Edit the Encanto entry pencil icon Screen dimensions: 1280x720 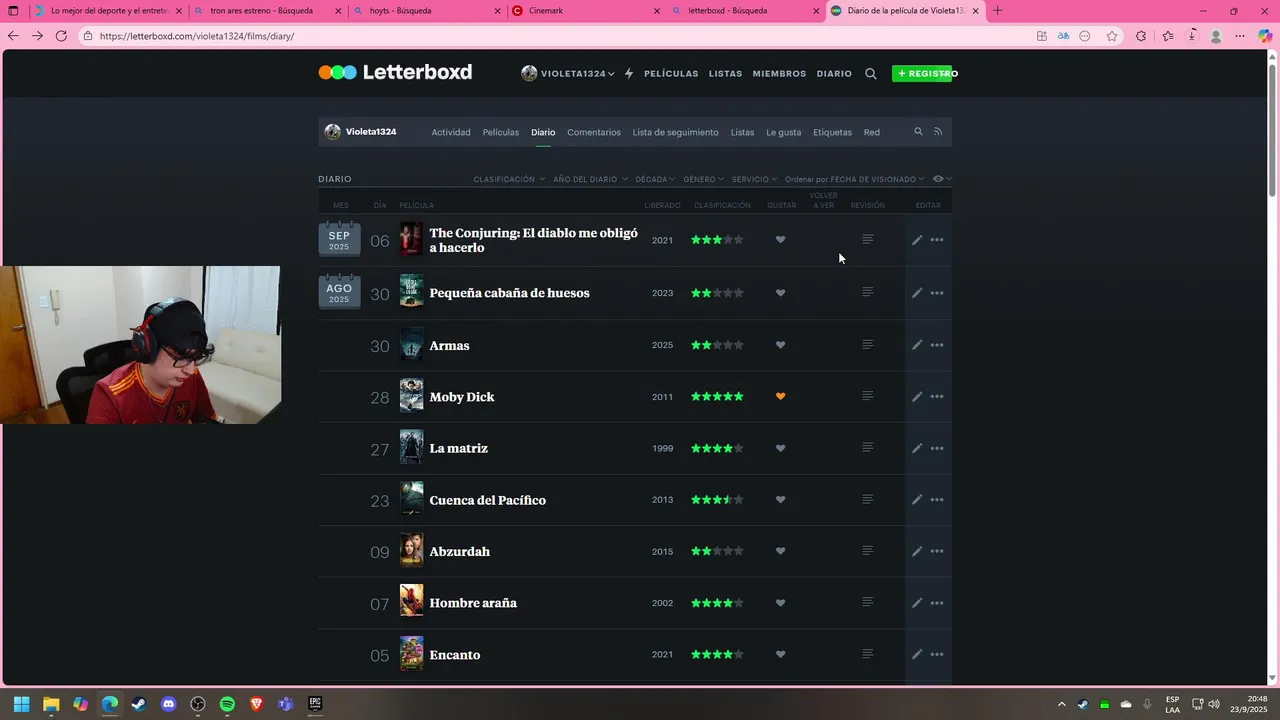point(917,654)
